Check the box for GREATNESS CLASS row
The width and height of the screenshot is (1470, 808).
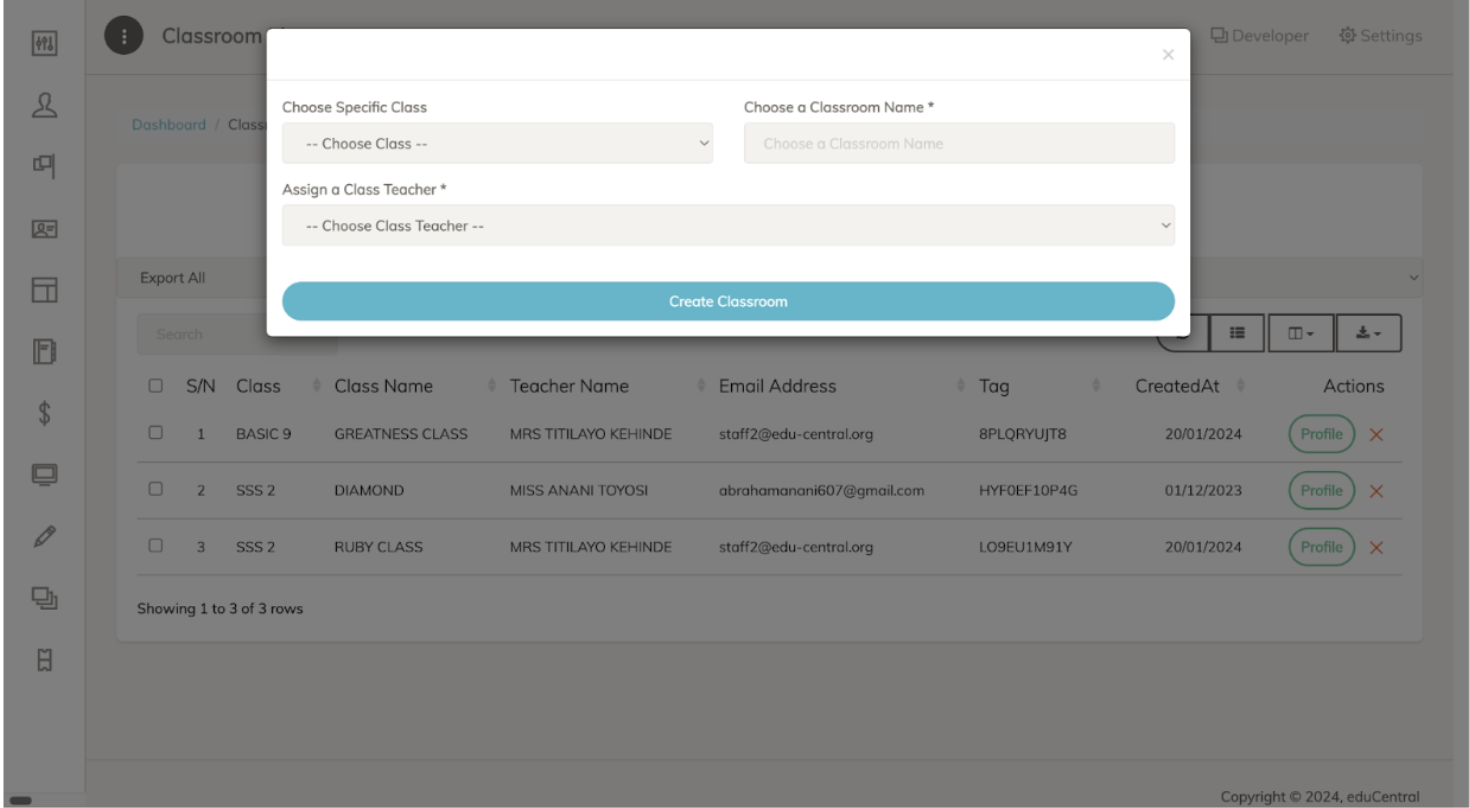click(x=155, y=434)
